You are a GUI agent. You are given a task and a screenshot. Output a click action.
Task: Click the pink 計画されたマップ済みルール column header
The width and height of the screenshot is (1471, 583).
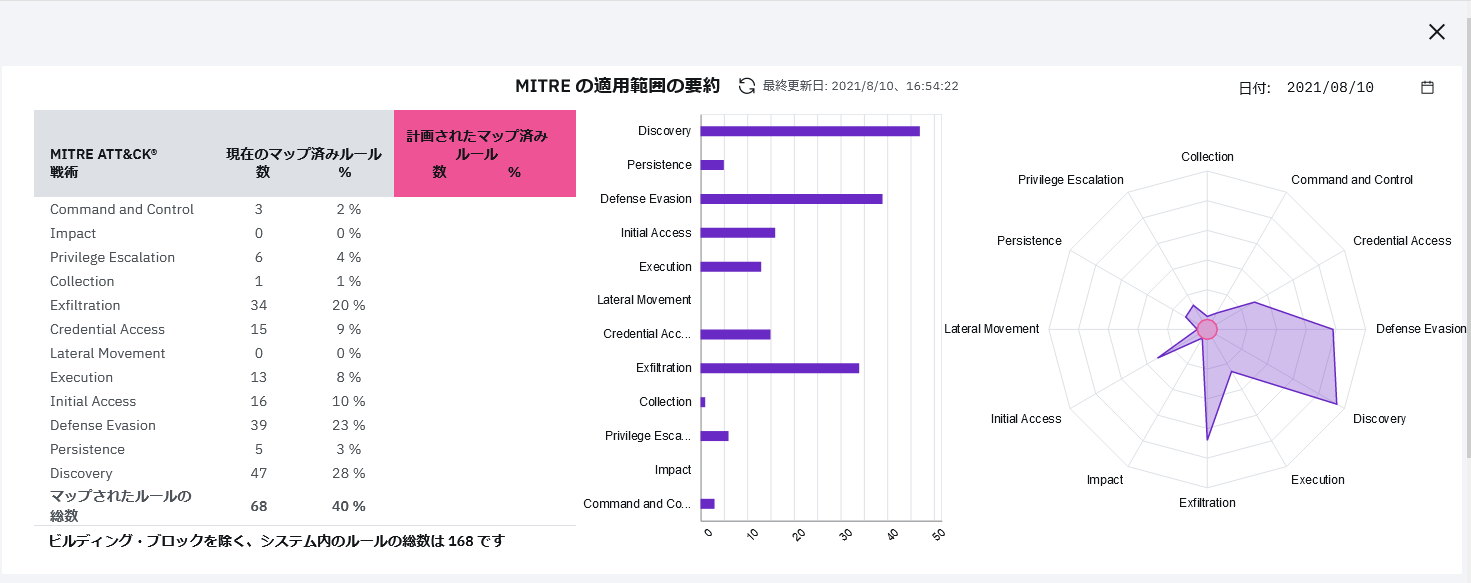click(x=485, y=153)
